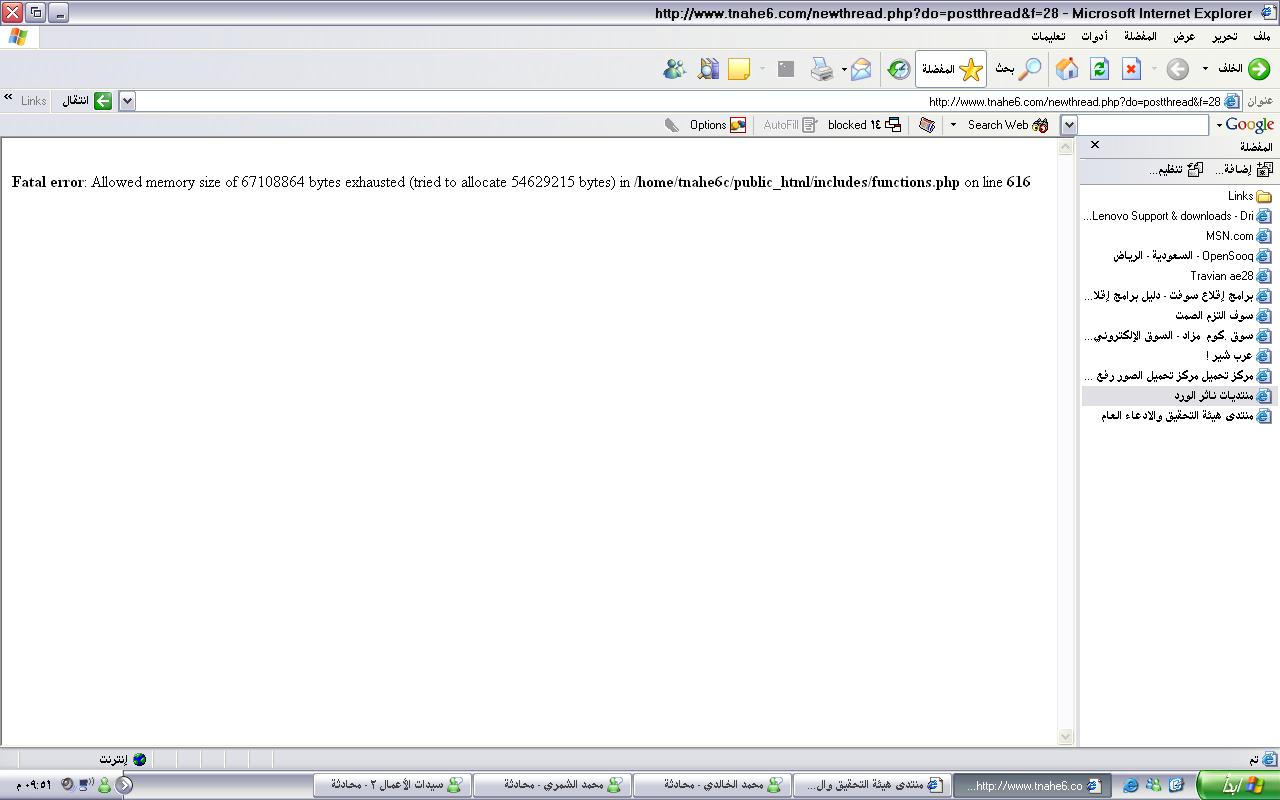The width and height of the screenshot is (1280, 800).
Task: Click the Print icon
Action: (822, 69)
